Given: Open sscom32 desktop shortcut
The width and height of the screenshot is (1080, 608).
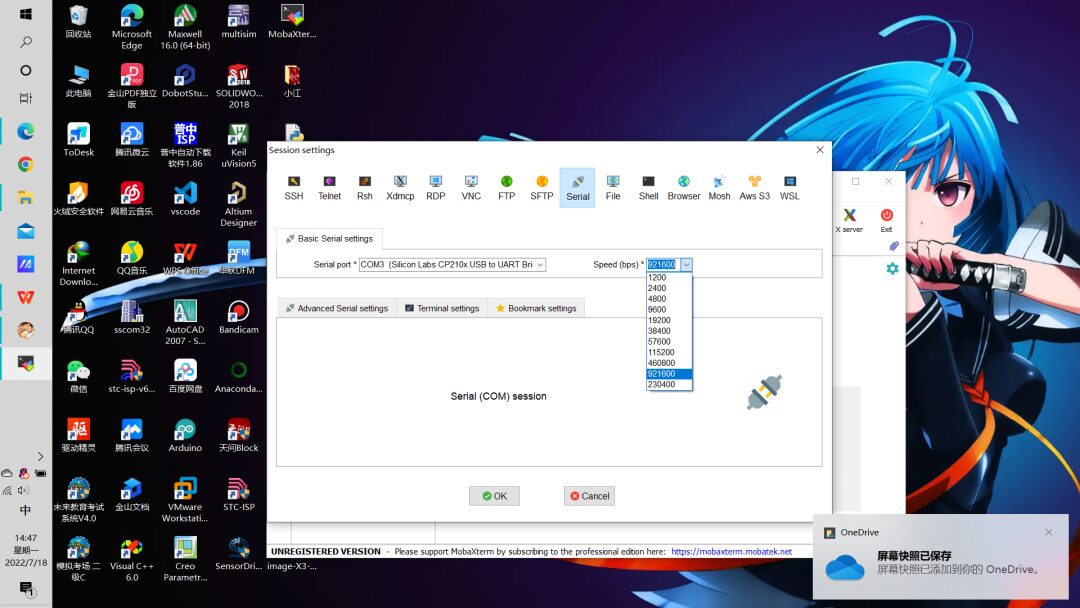Looking at the screenshot, I should [132, 317].
